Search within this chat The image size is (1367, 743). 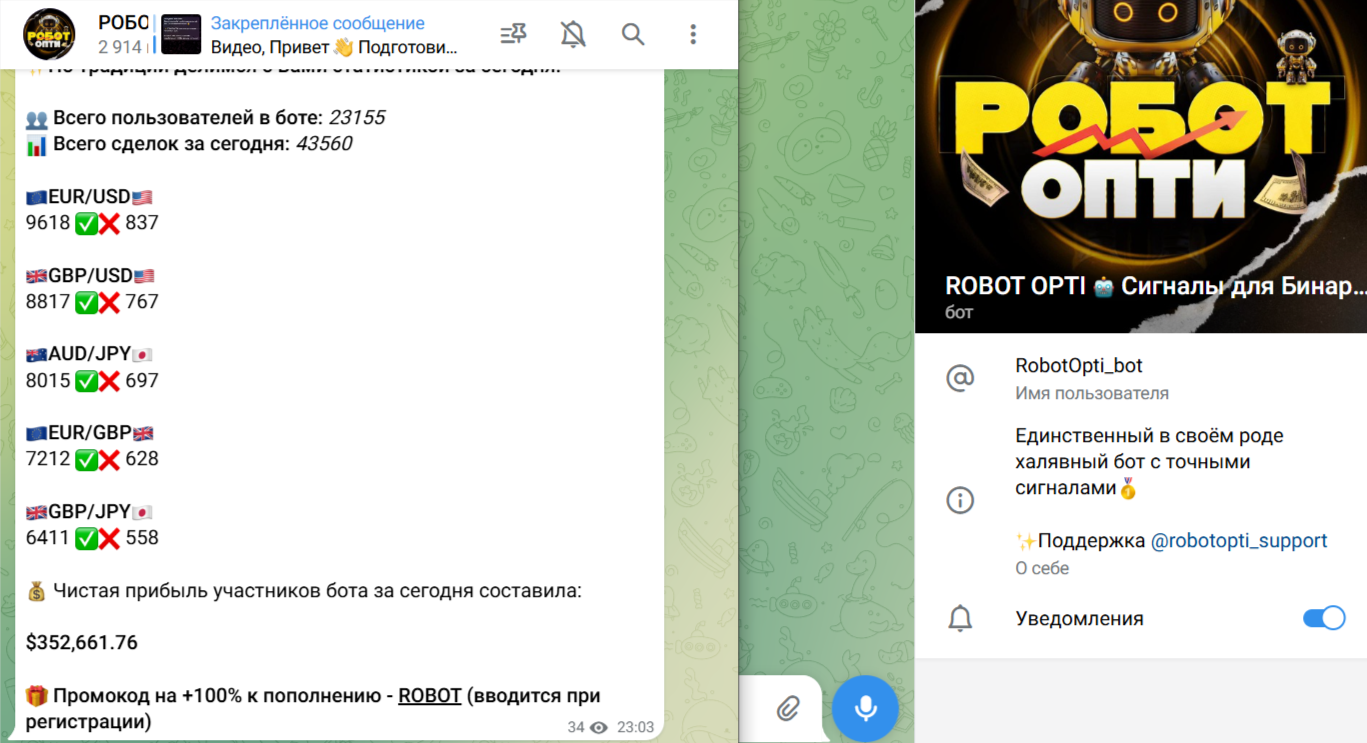tap(633, 35)
